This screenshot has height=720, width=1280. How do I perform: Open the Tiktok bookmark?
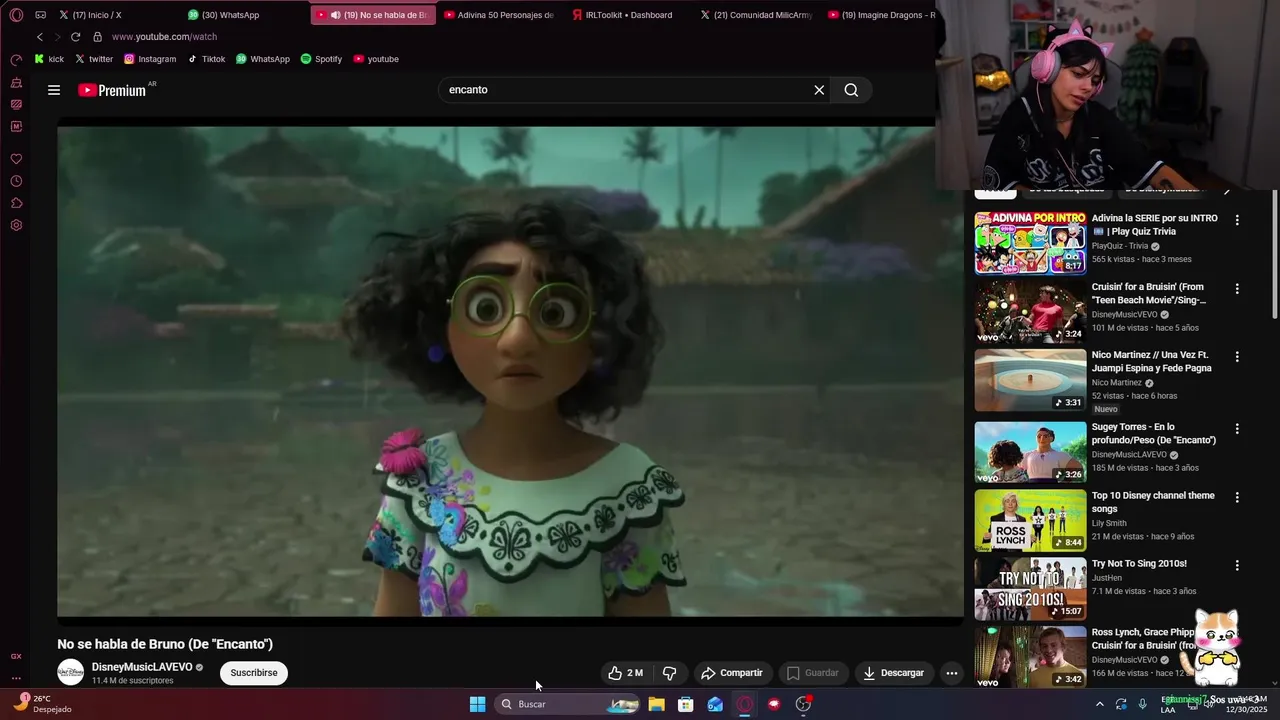point(206,59)
